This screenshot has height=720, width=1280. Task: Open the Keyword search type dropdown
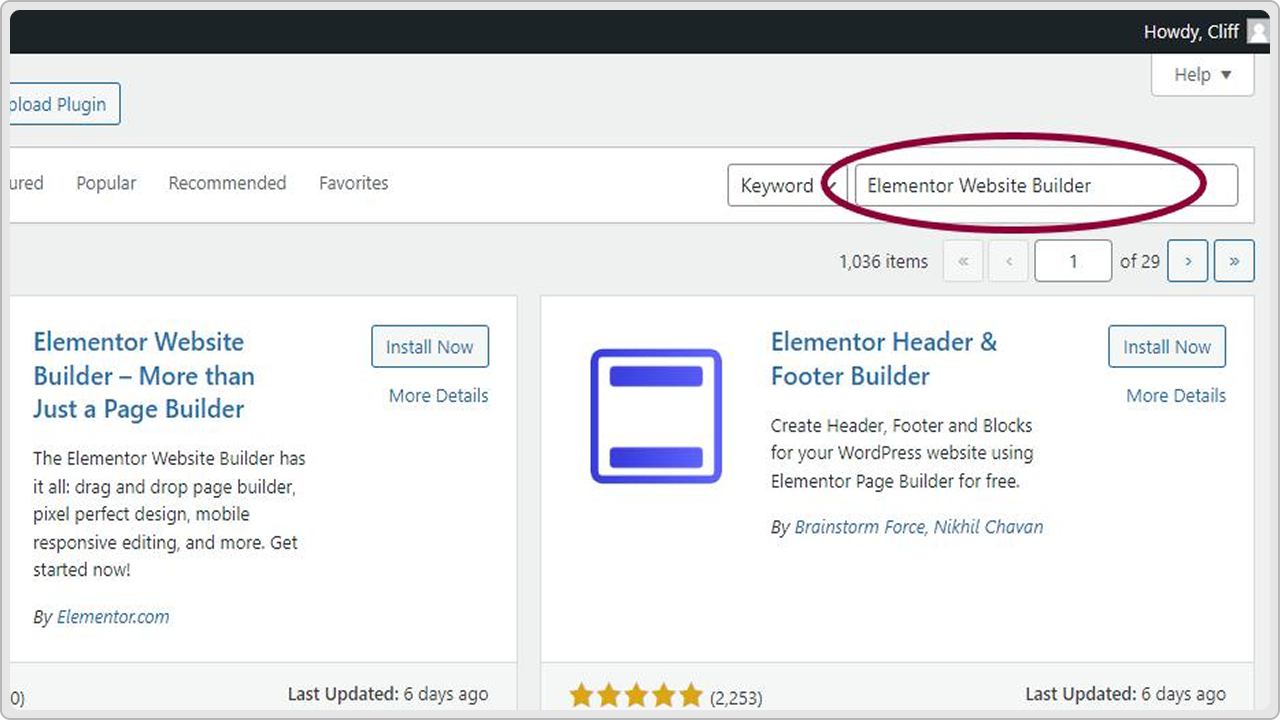click(x=785, y=186)
